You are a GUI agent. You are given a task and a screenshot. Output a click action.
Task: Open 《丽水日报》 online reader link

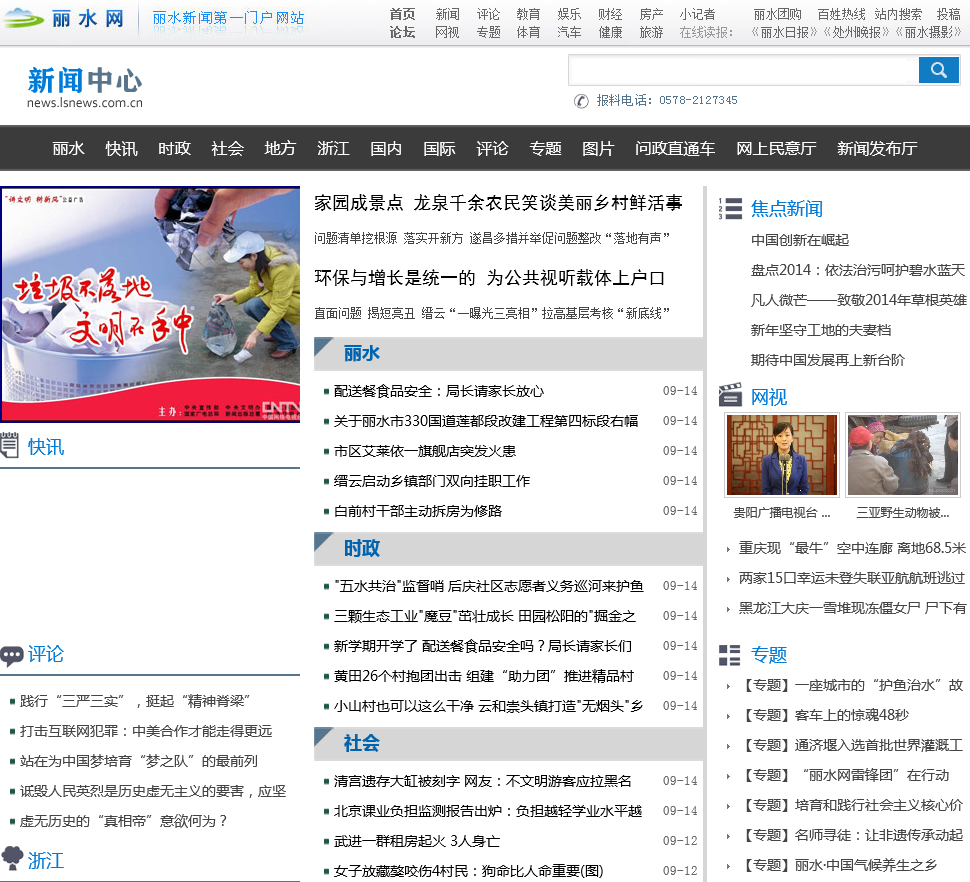click(784, 32)
